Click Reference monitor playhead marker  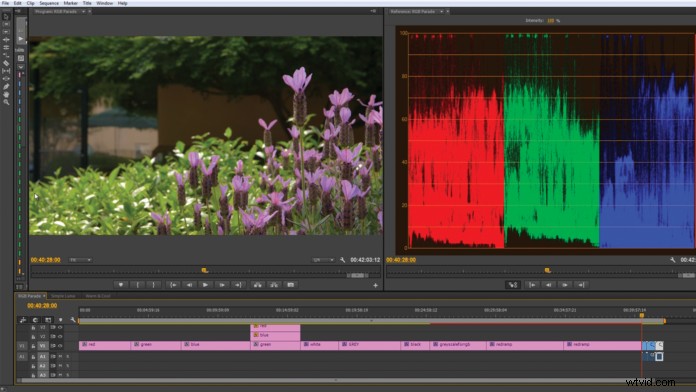tap(547, 270)
